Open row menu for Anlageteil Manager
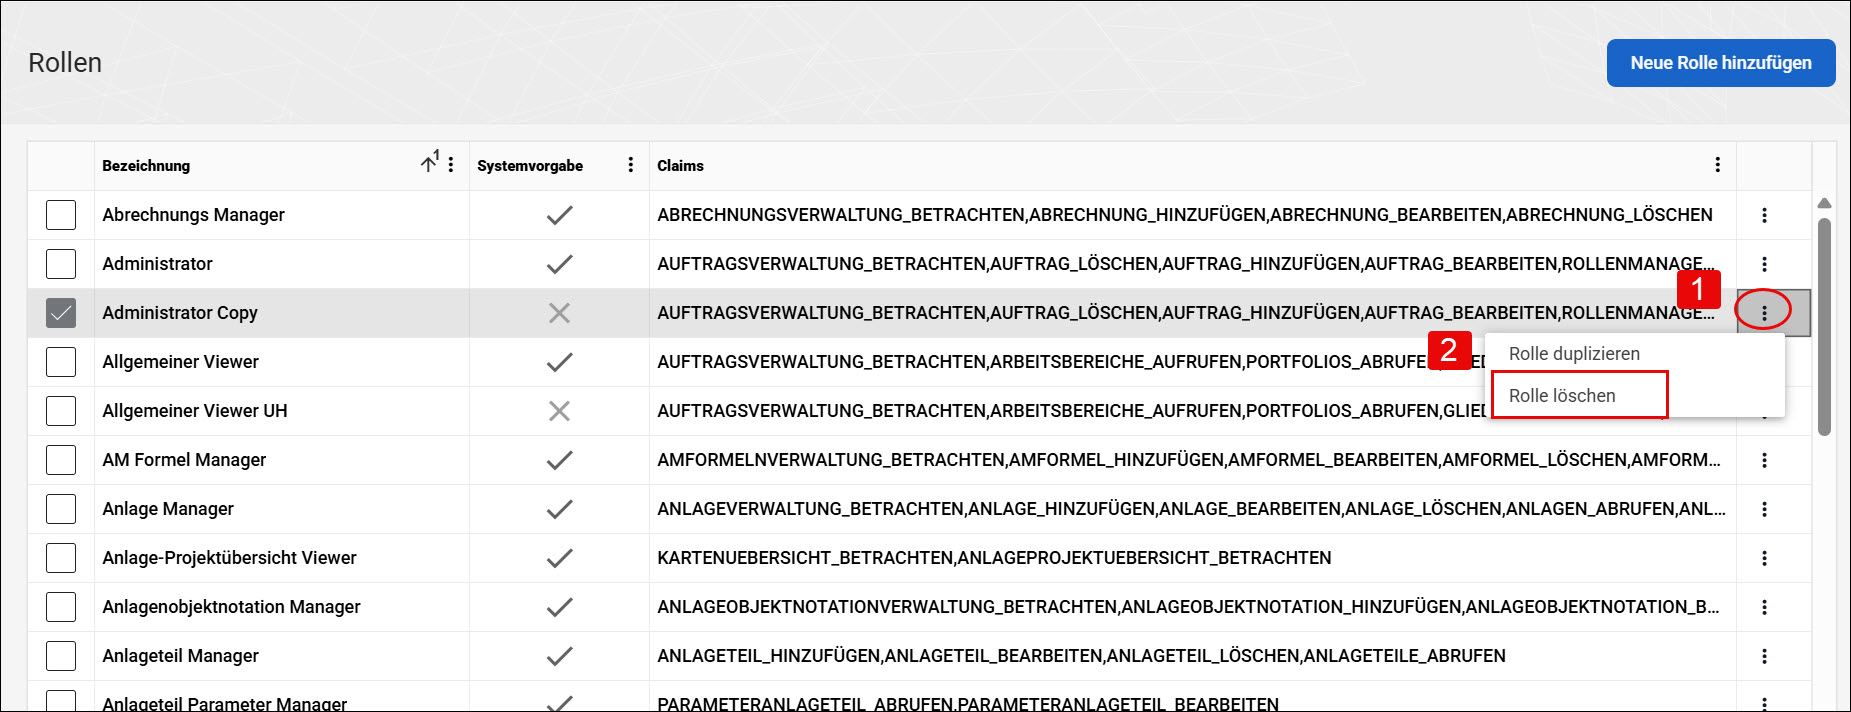Viewport: 1851px width, 712px height. pos(1764,656)
